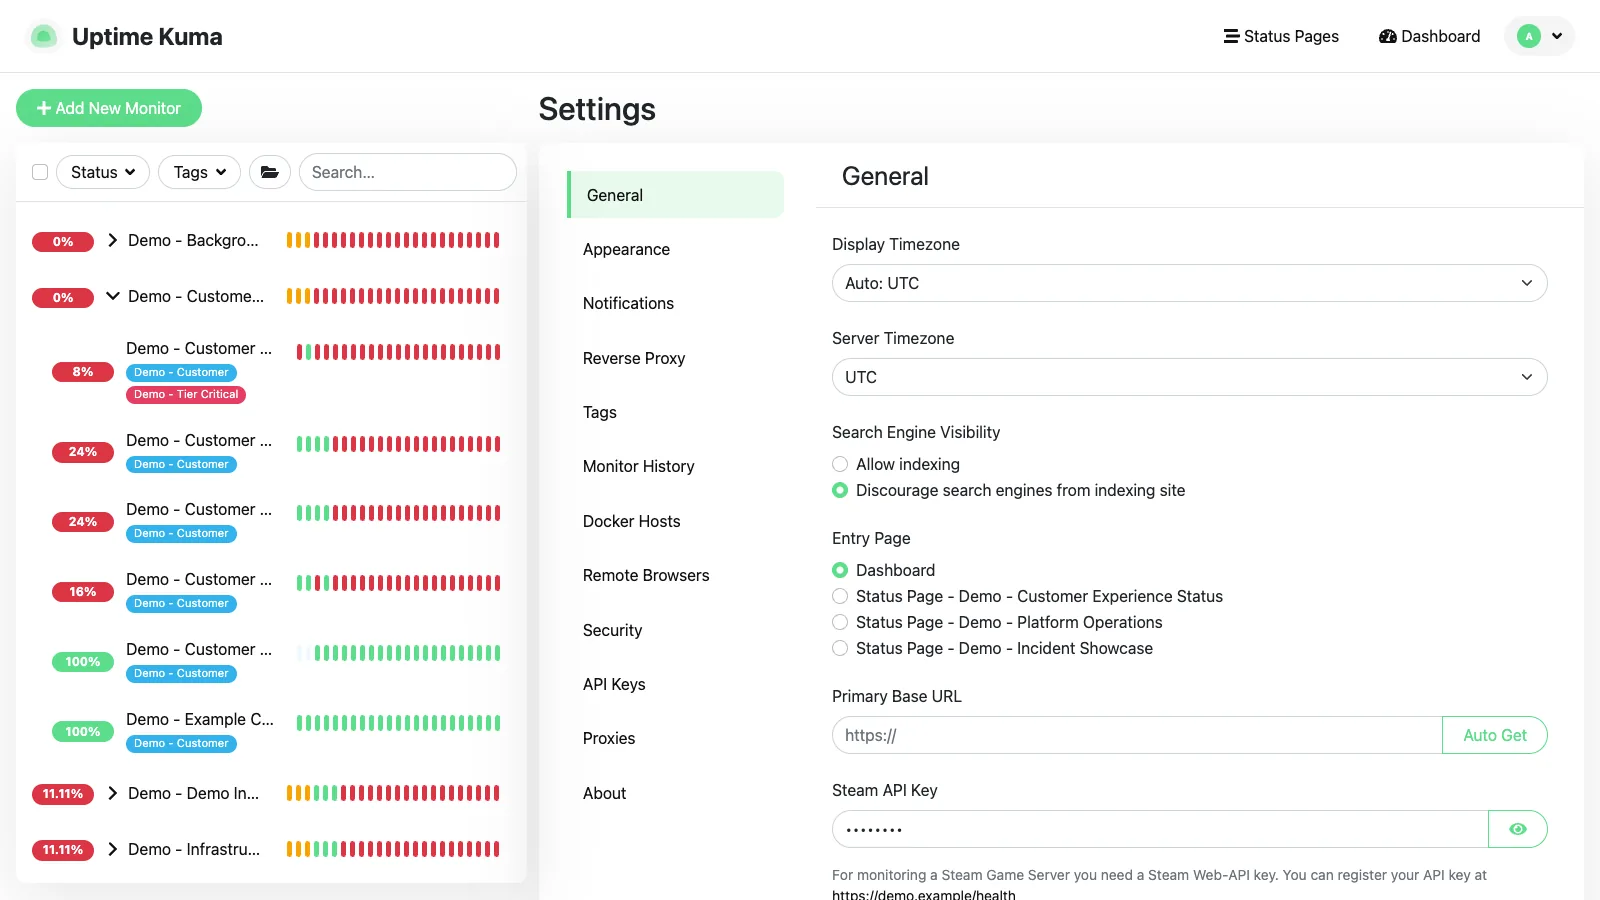Click the folder collapse icon button

click(x=270, y=172)
